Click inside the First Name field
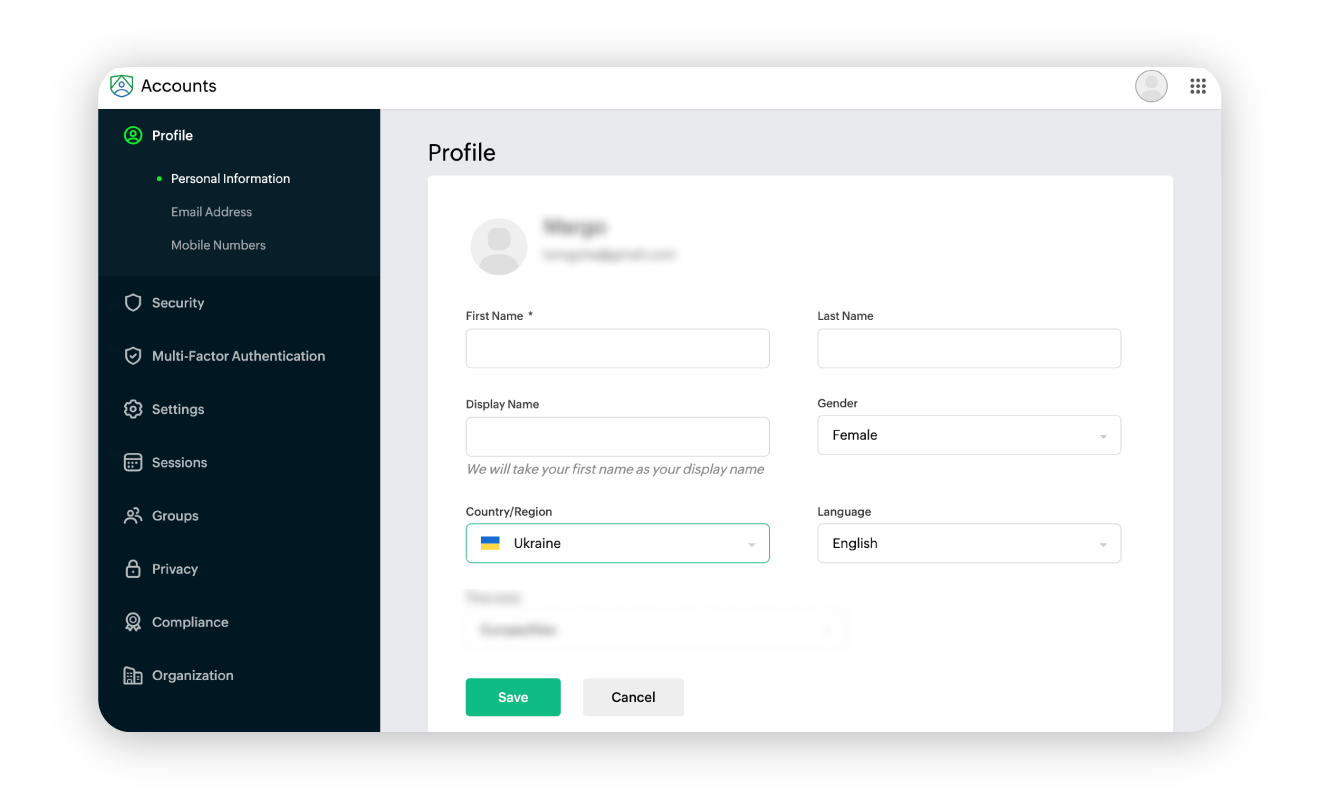The width and height of the screenshot is (1317, 795). pos(617,348)
